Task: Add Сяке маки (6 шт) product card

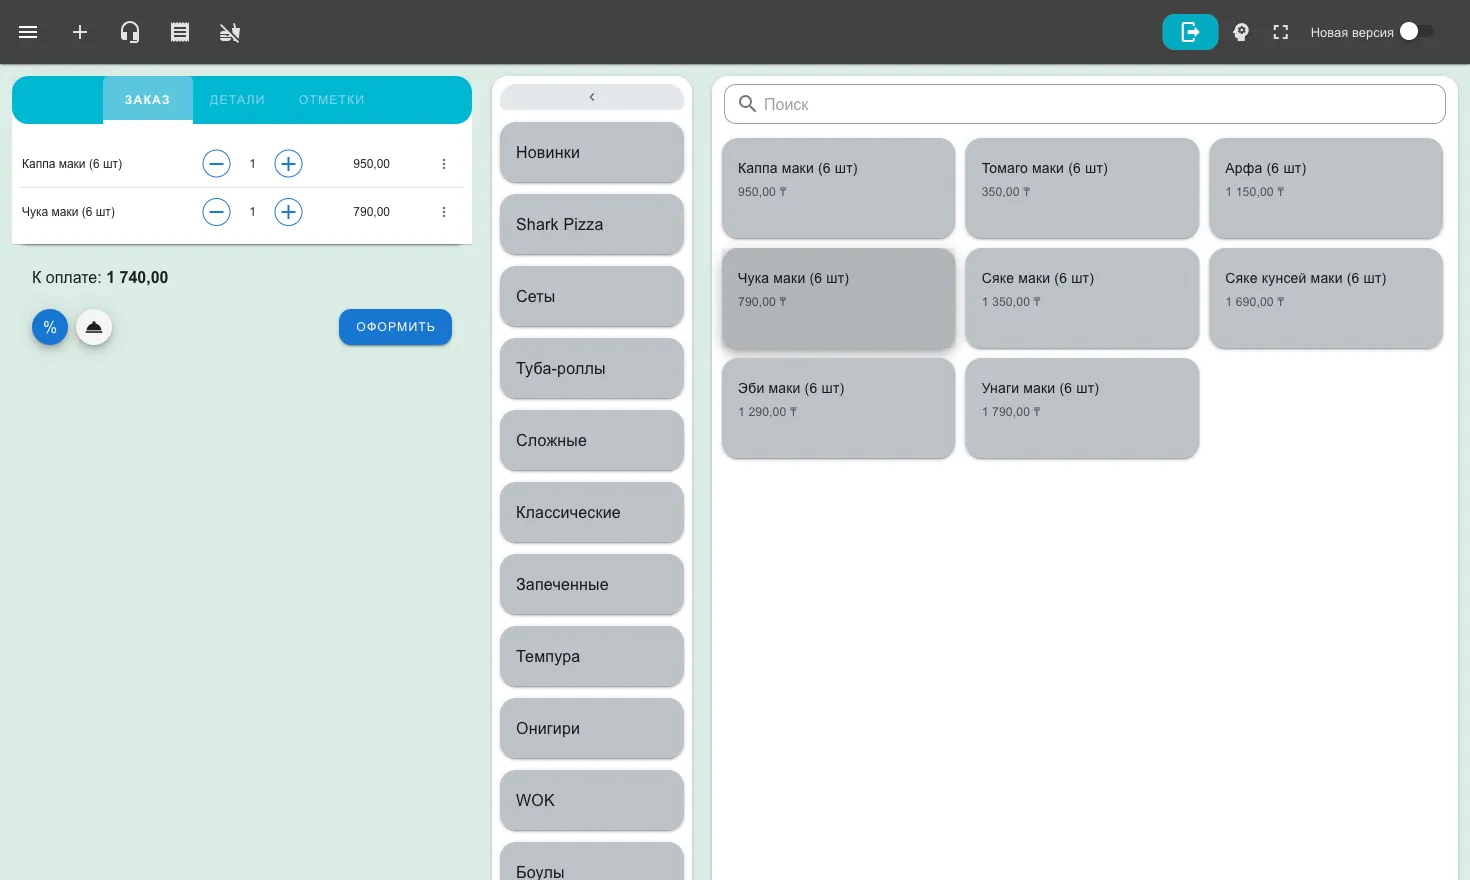Action: tap(1082, 298)
